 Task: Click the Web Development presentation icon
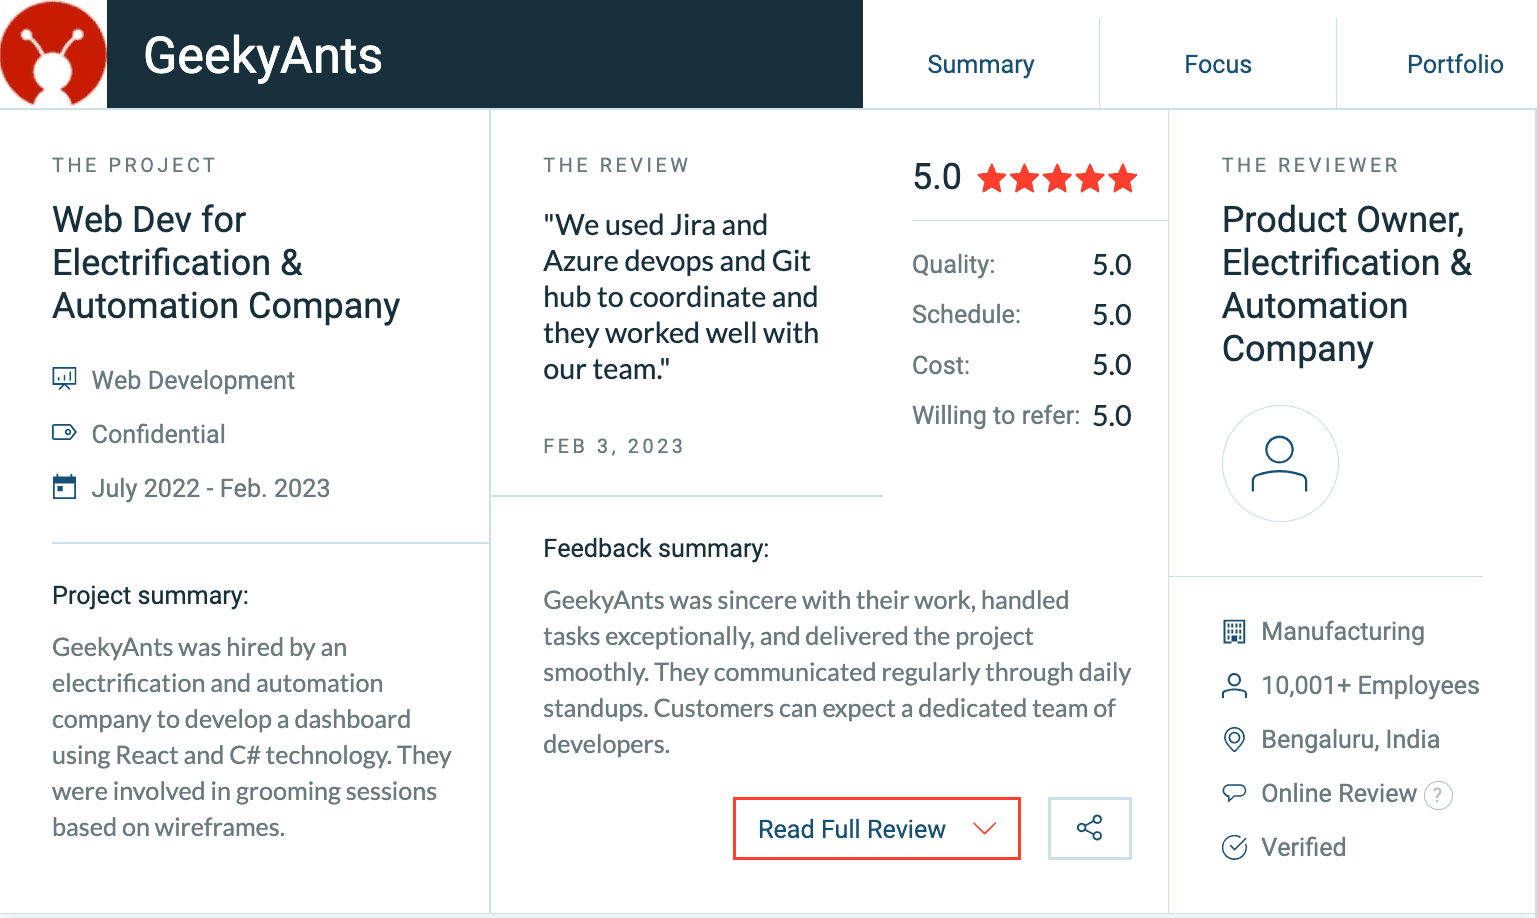pos(64,379)
